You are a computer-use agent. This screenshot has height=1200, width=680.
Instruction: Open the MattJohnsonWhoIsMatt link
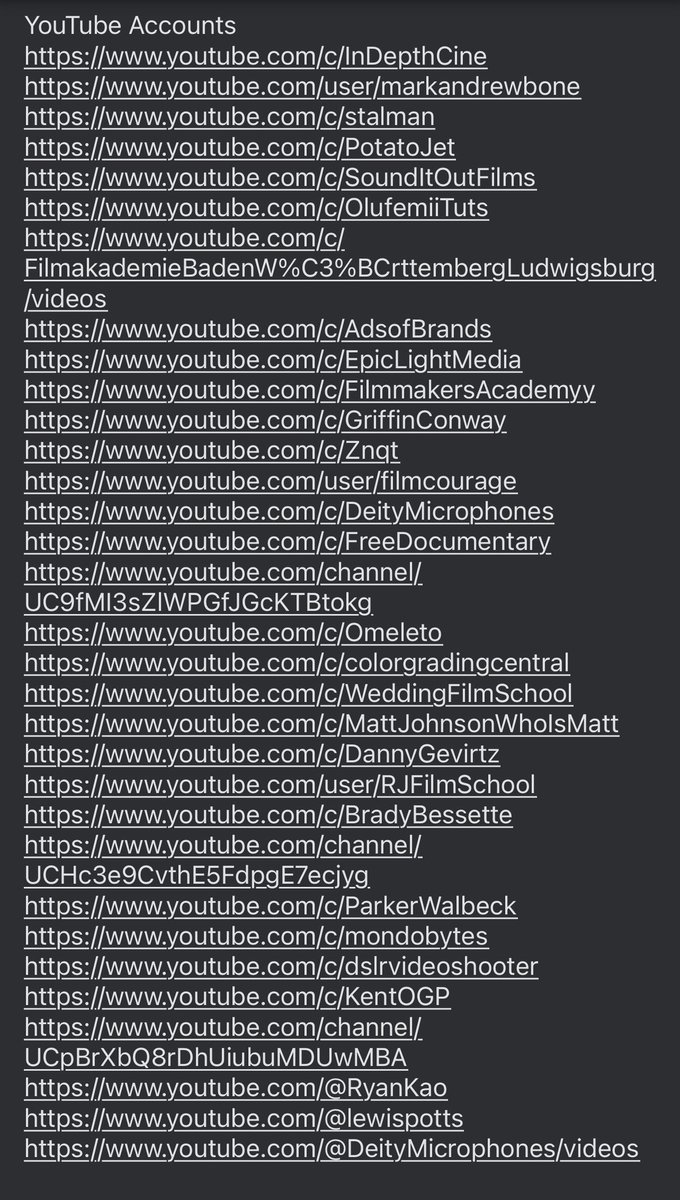pyautogui.click(x=321, y=723)
